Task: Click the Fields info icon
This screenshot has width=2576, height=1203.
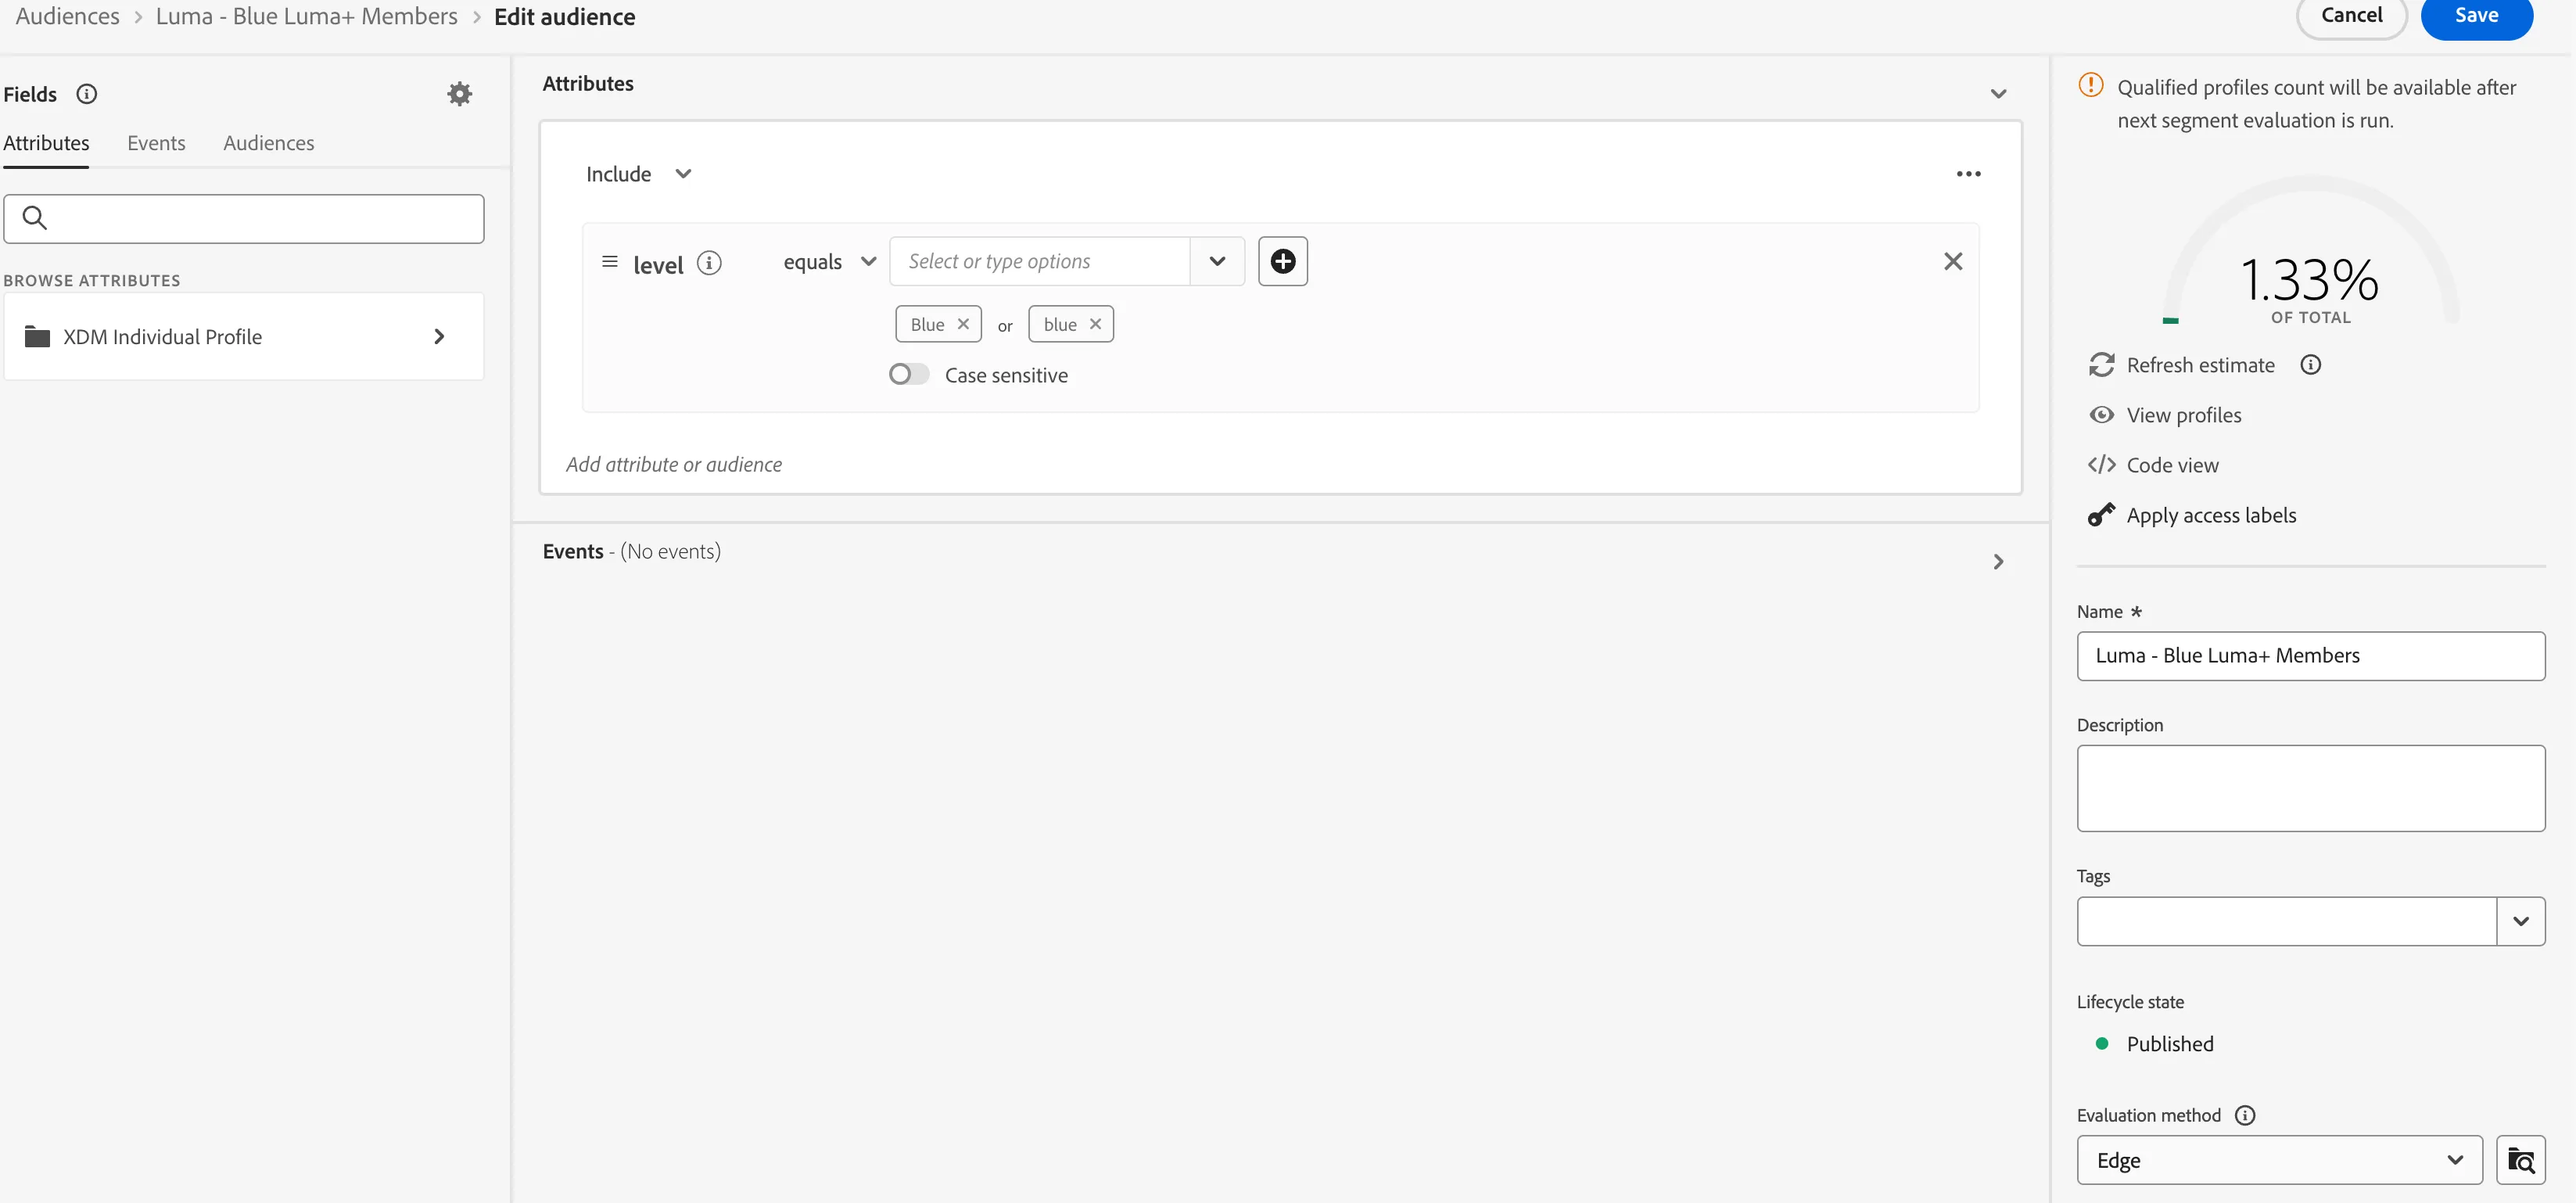Action: pos(87,94)
